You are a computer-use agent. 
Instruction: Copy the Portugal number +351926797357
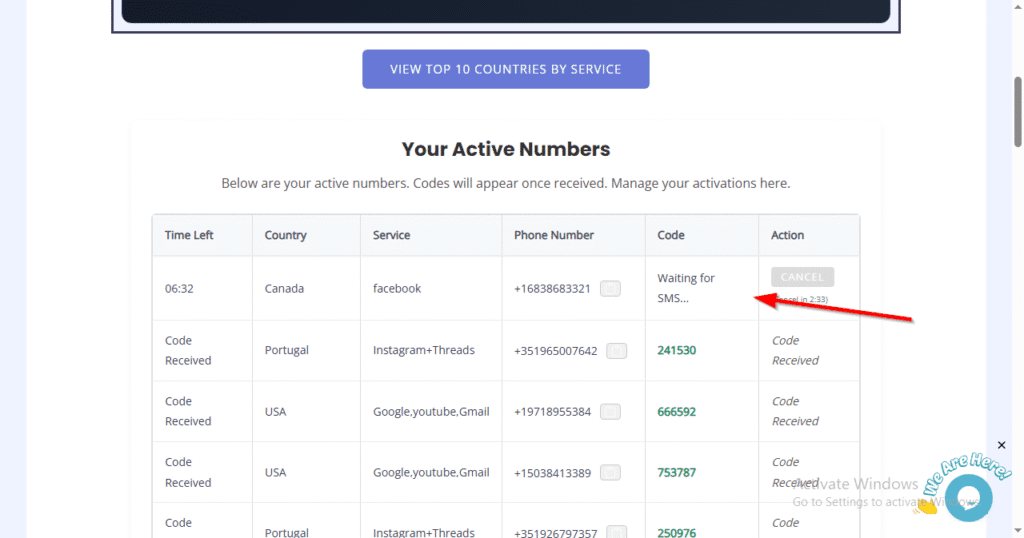pos(617,532)
